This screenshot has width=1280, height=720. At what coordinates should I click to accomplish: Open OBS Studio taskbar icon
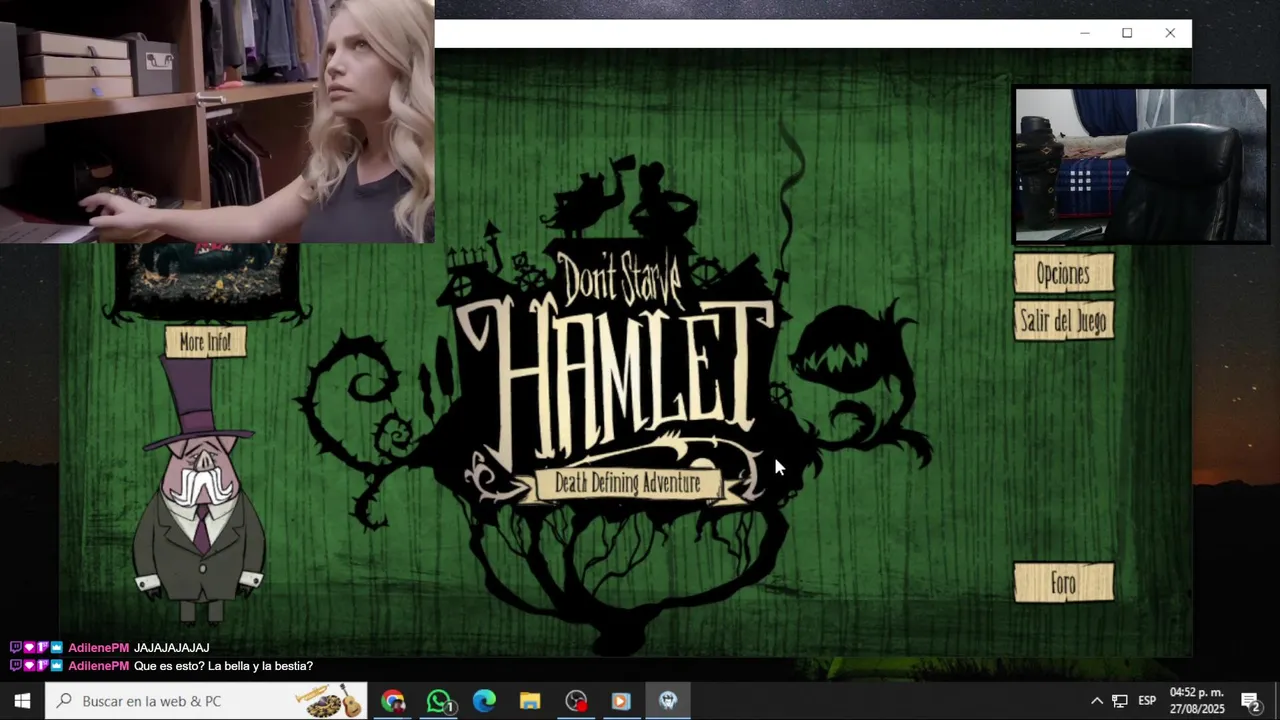tap(576, 701)
